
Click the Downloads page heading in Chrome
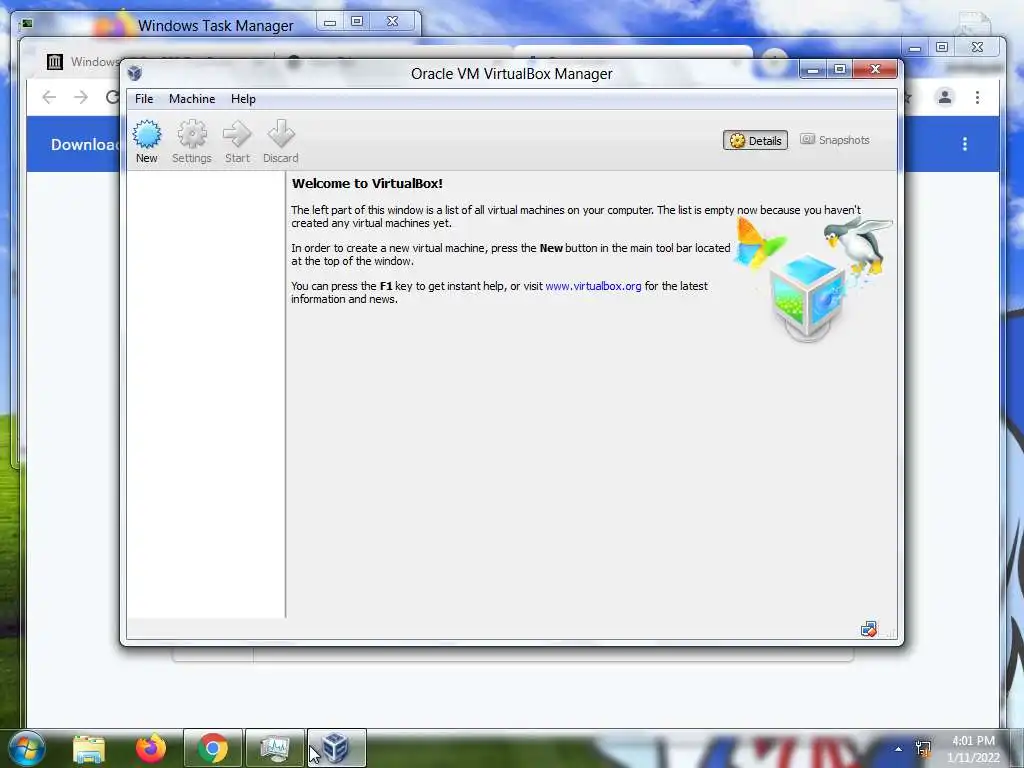(85, 144)
